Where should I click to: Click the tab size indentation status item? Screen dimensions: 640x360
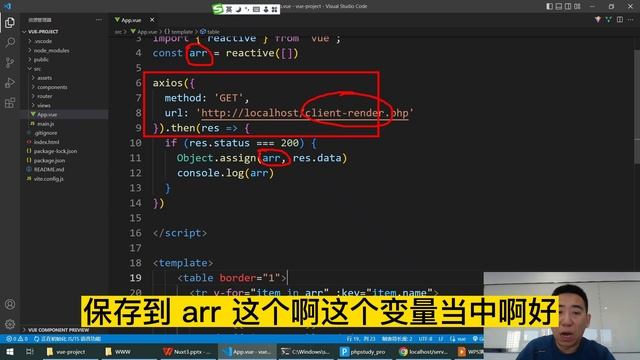tap(397, 339)
